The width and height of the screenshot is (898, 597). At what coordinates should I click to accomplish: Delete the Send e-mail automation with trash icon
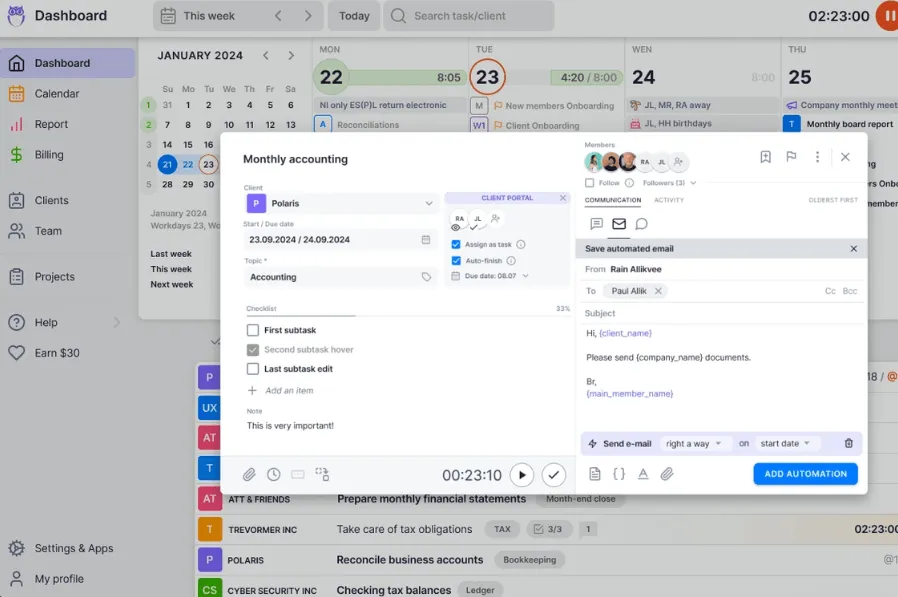pos(848,443)
